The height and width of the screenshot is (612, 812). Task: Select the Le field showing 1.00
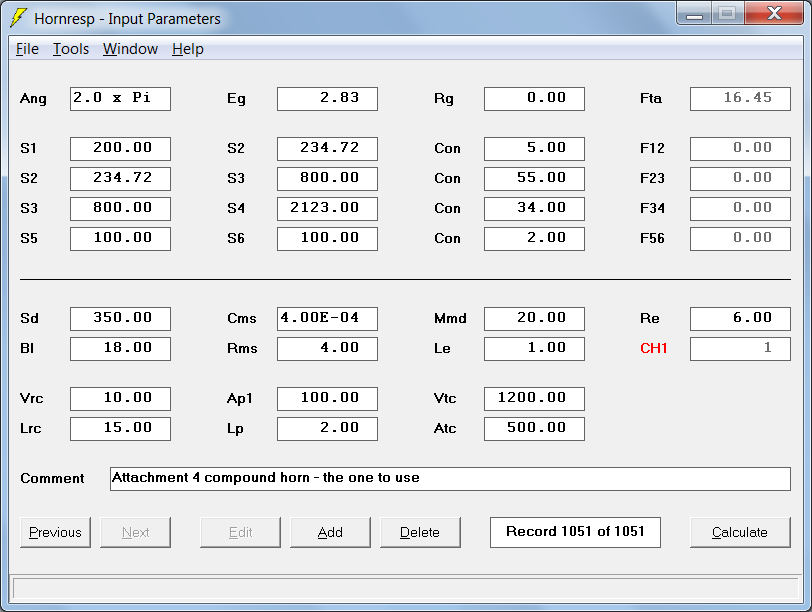tap(534, 349)
